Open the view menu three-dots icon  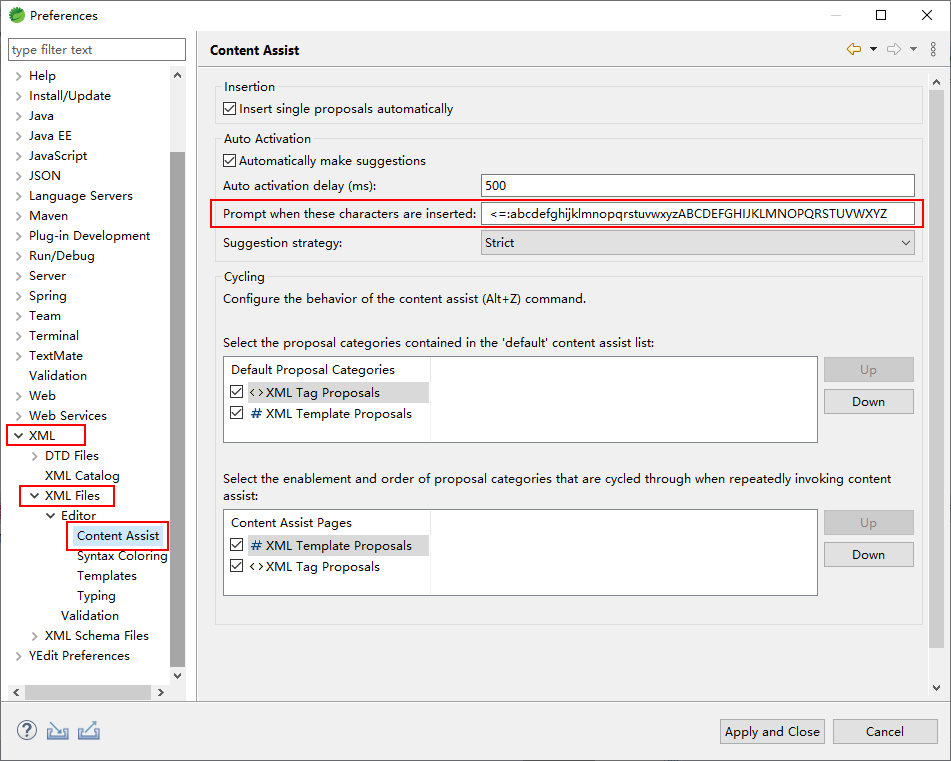click(x=933, y=49)
